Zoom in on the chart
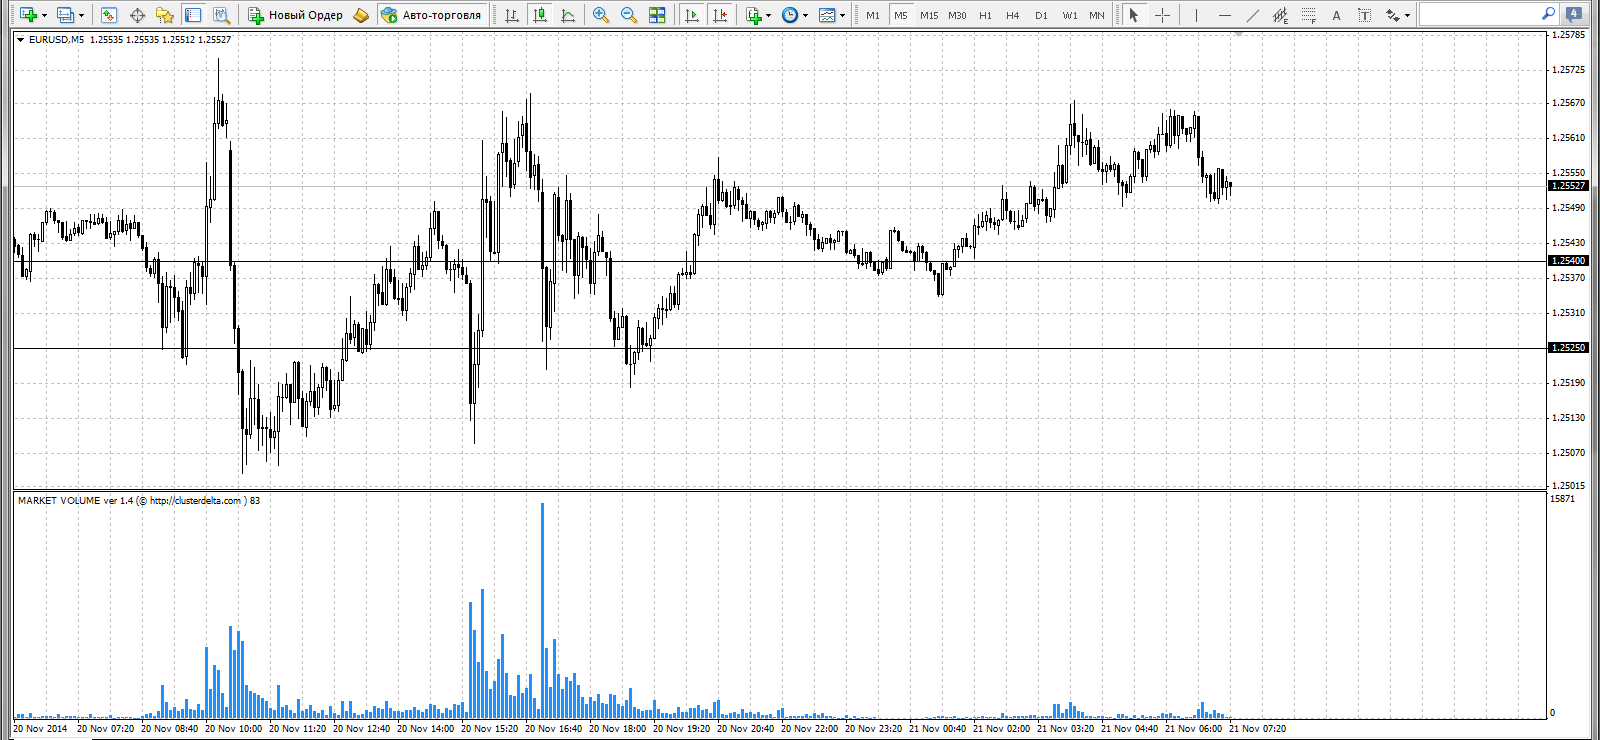The image size is (1600, 740). pos(601,15)
